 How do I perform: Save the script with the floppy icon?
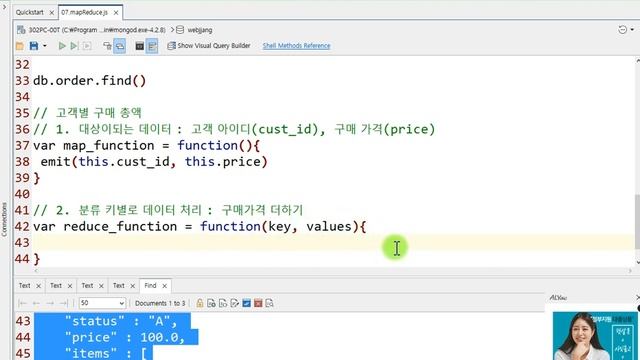tap(34, 46)
